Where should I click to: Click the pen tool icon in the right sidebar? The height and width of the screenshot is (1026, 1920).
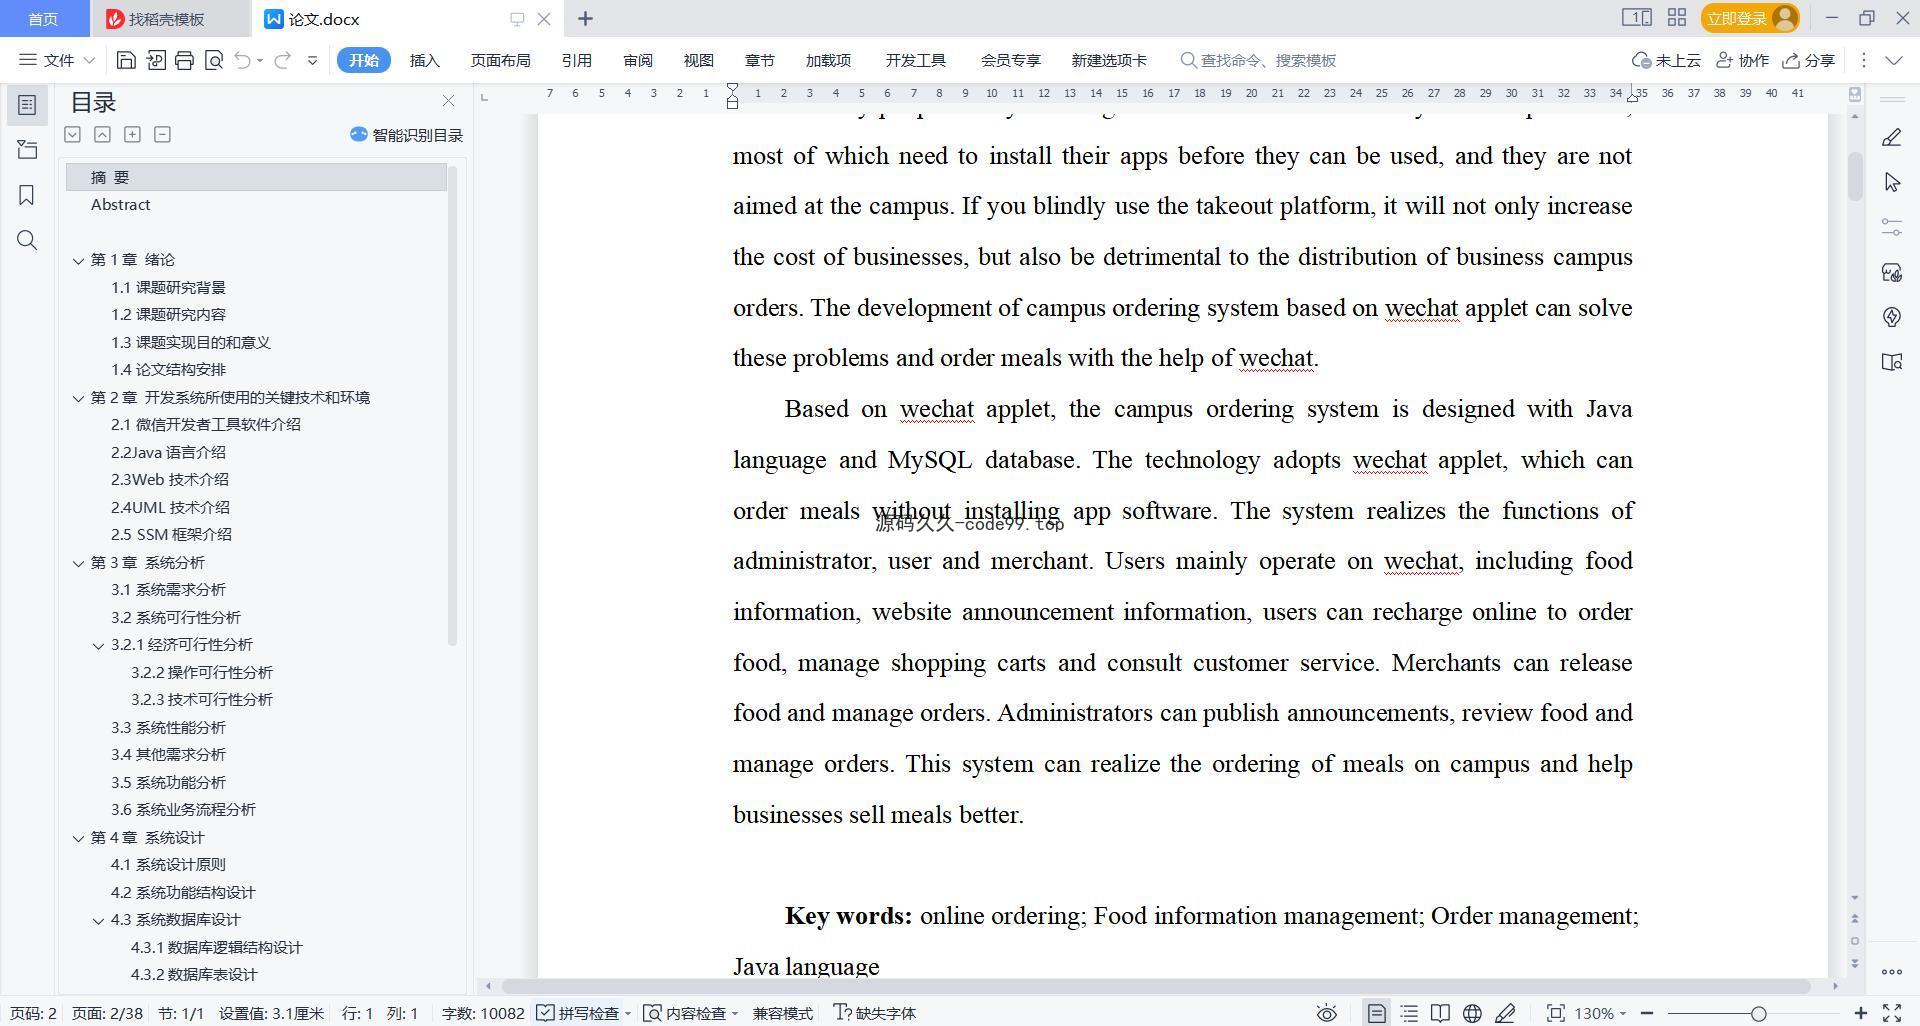click(x=1891, y=137)
